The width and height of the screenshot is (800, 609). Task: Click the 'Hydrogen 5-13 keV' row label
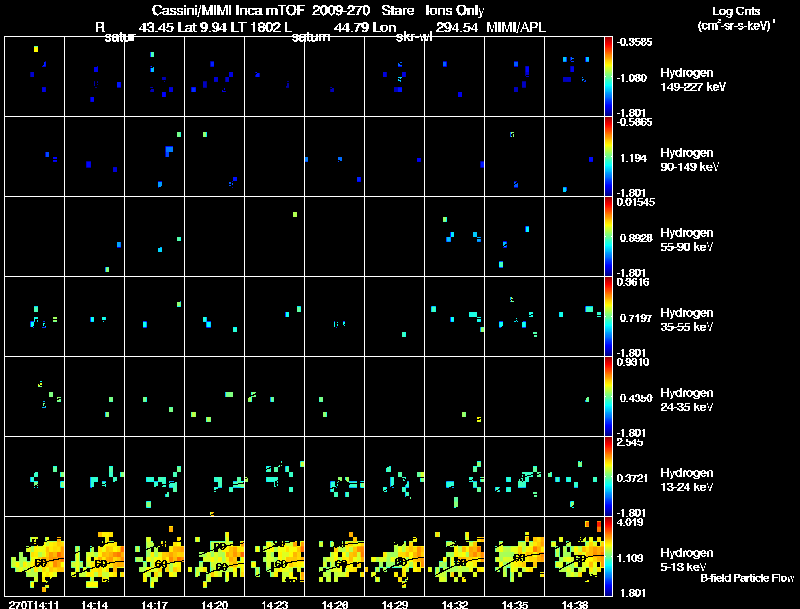tap(687, 560)
